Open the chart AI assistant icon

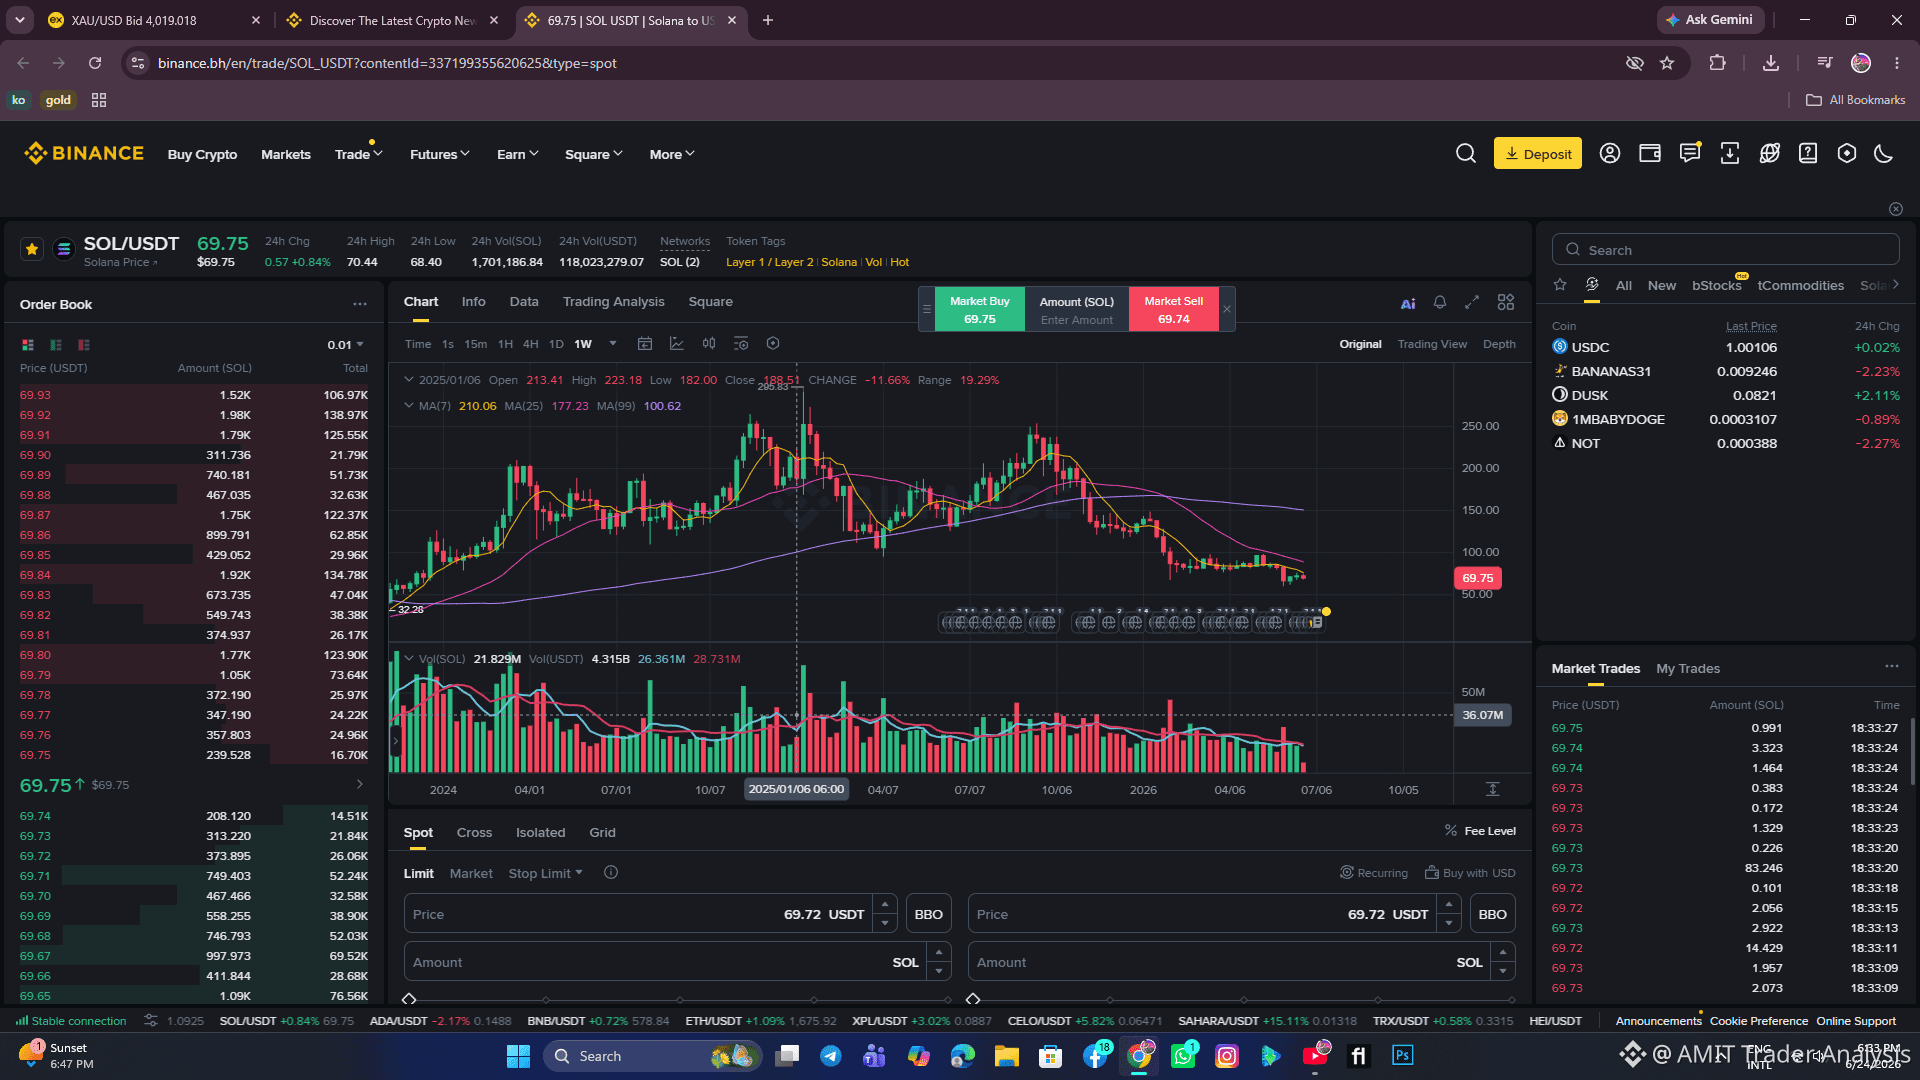(1408, 303)
